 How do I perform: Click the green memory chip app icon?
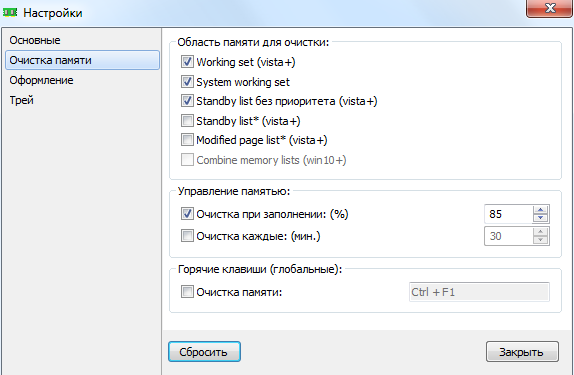(x=10, y=12)
